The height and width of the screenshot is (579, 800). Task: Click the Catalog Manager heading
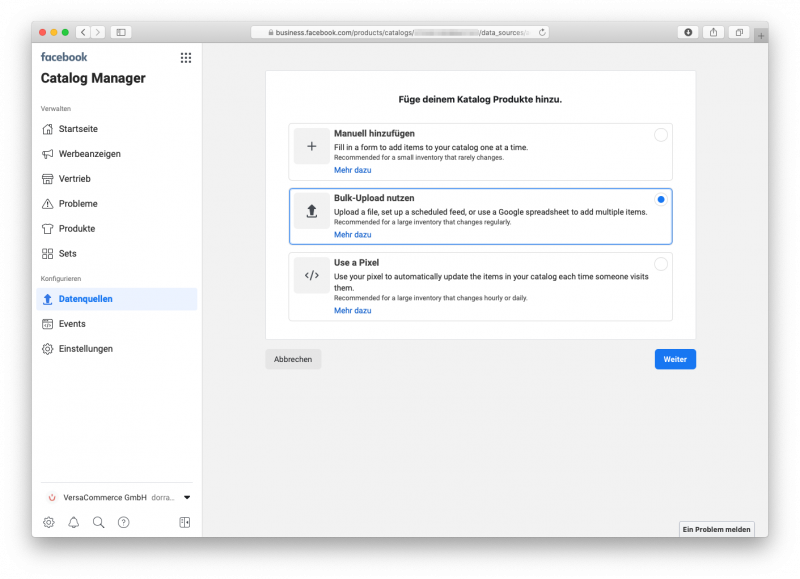point(93,78)
